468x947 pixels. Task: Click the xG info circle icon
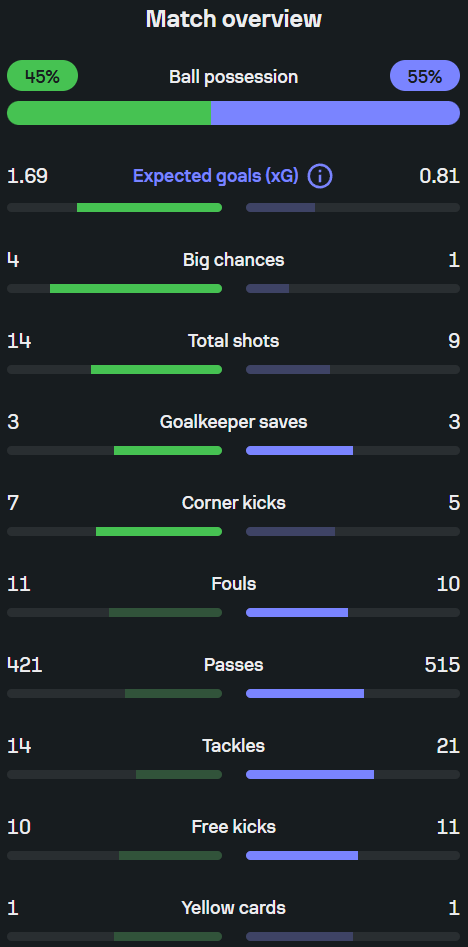click(320, 176)
